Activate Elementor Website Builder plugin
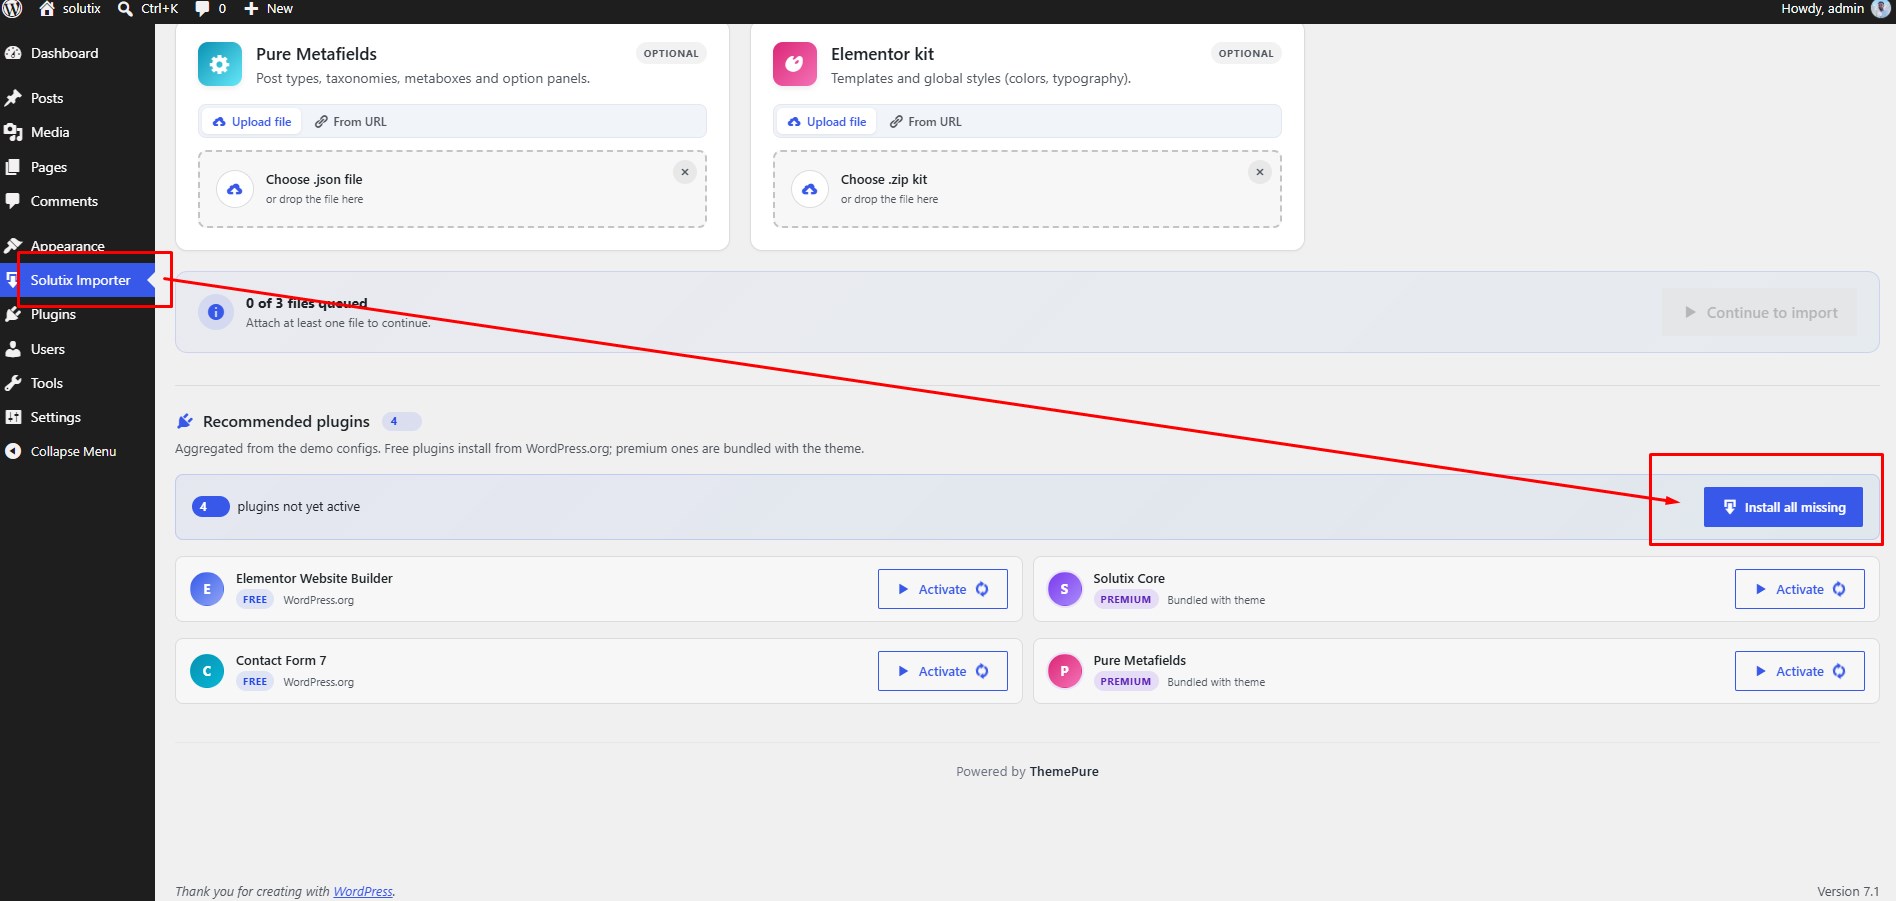Screen dimensions: 1896x901 942,589
